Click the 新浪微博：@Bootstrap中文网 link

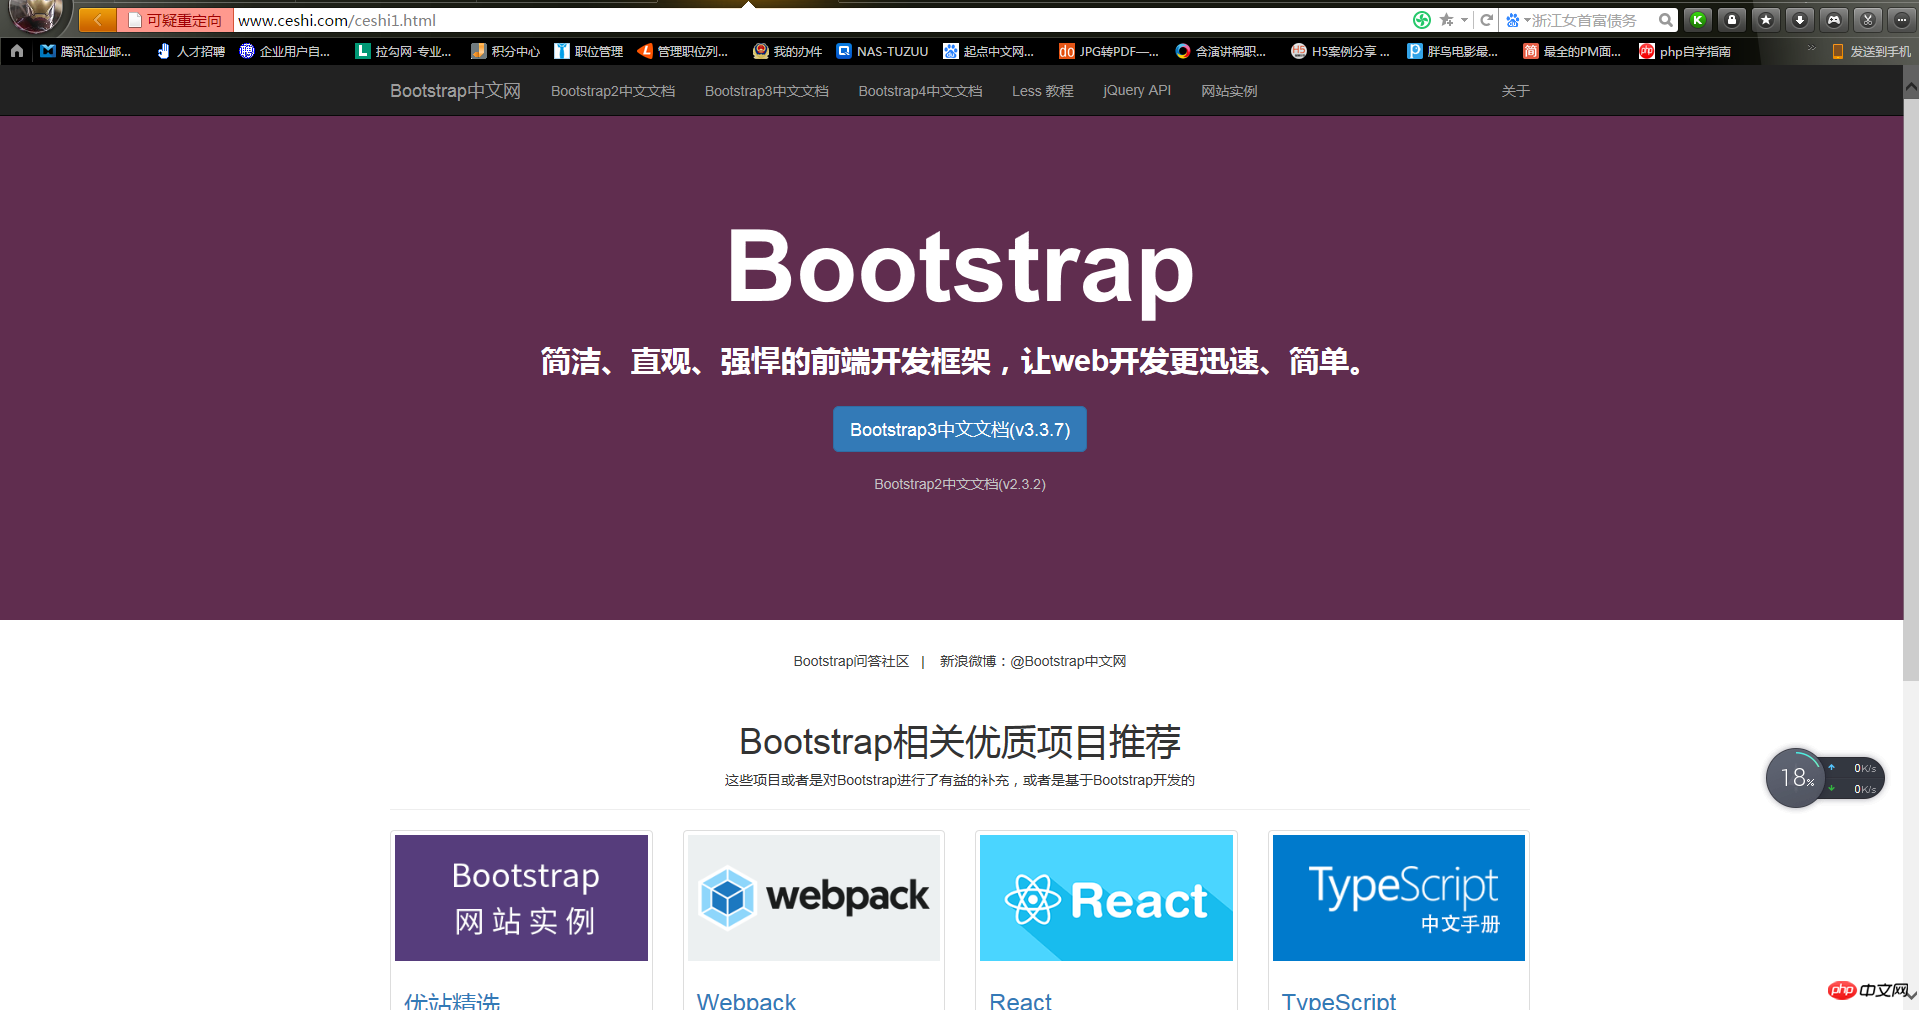(1033, 661)
